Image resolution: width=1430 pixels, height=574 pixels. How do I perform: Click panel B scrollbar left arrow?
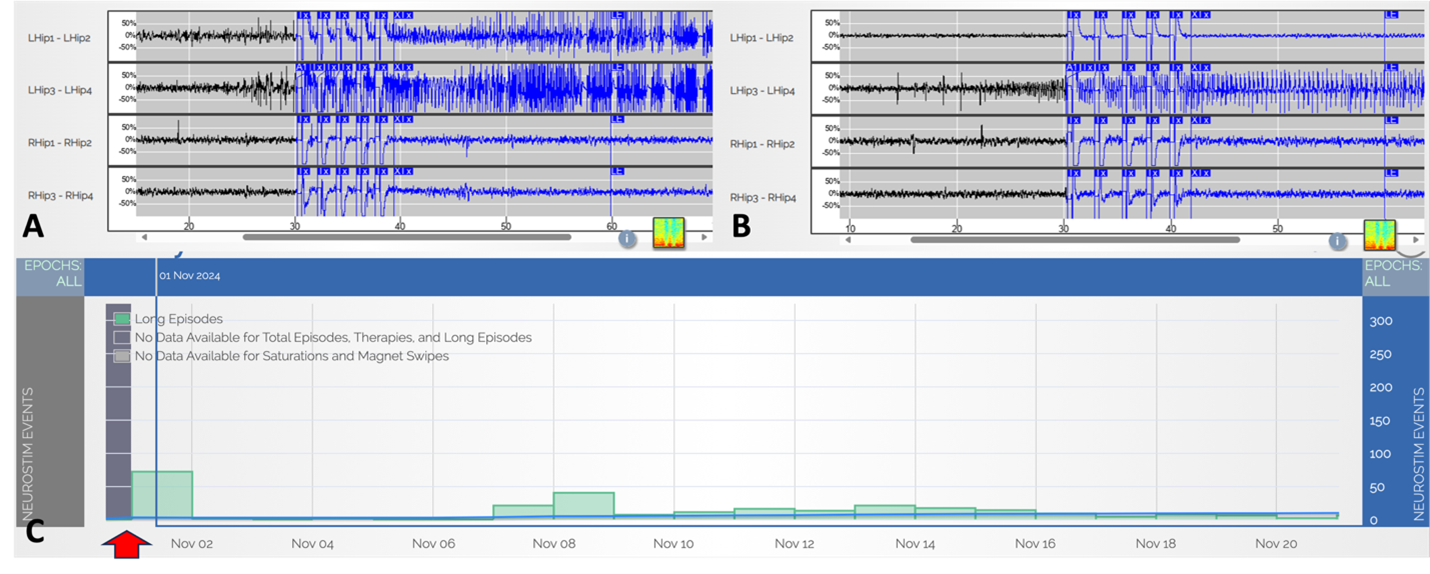(848, 240)
